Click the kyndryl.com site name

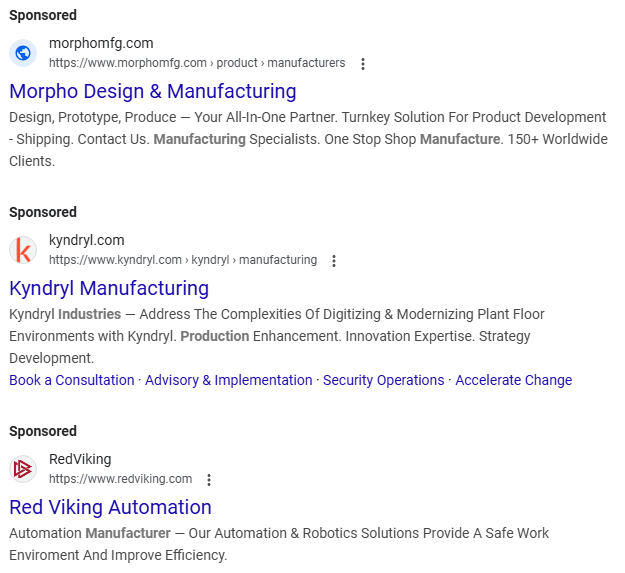(x=86, y=240)
